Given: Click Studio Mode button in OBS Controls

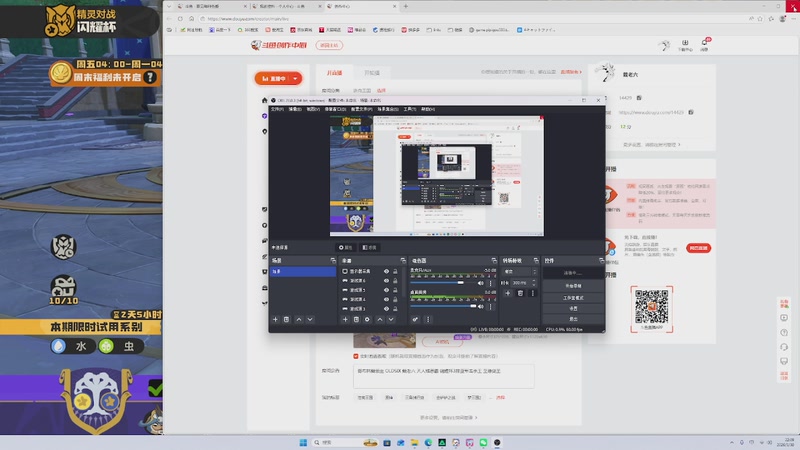Looking at the screenshot, I should pyautogui.click(x=573, y=297).
